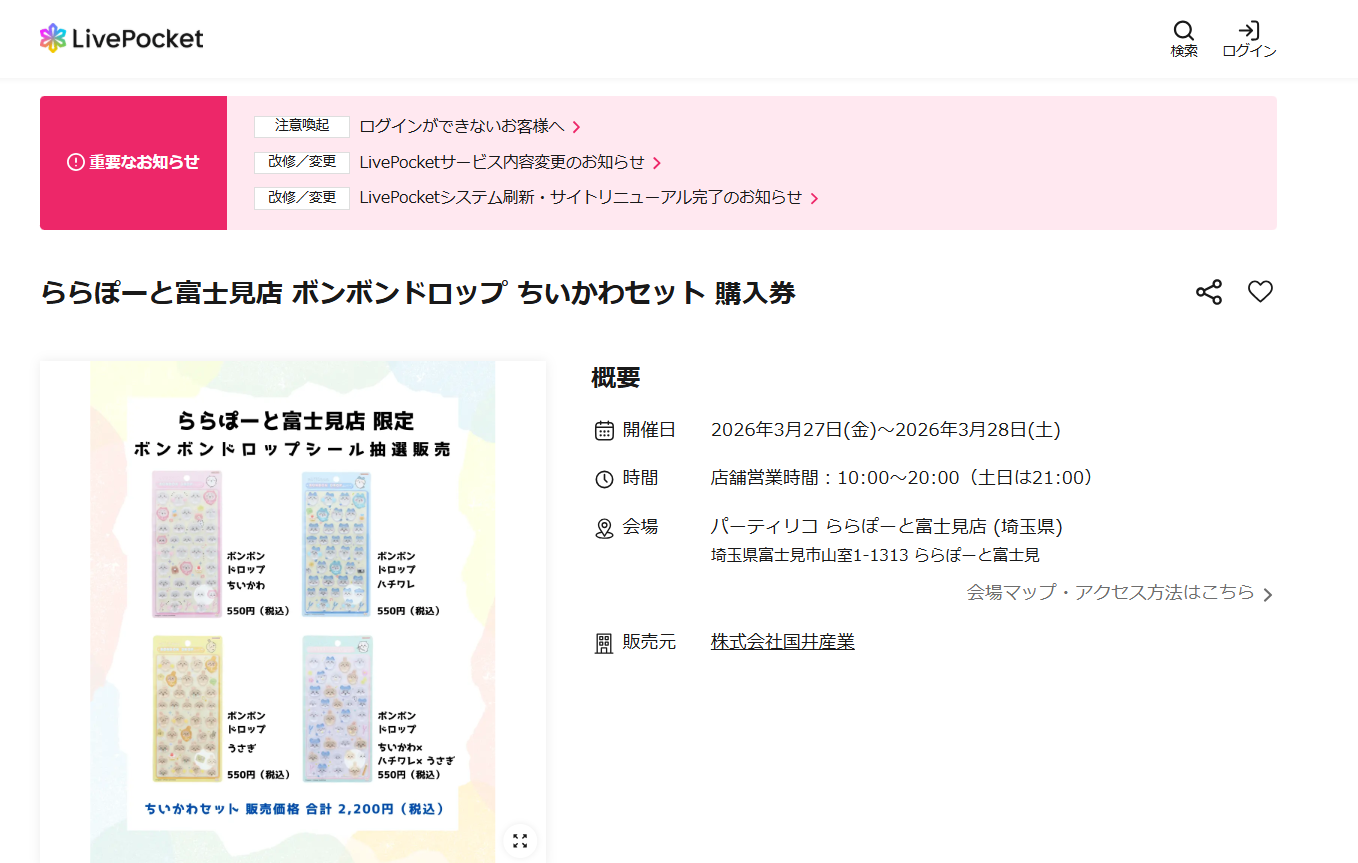Open the 株式会社国井産業 seller link
1358x863 pixels.
click(781, 642)
